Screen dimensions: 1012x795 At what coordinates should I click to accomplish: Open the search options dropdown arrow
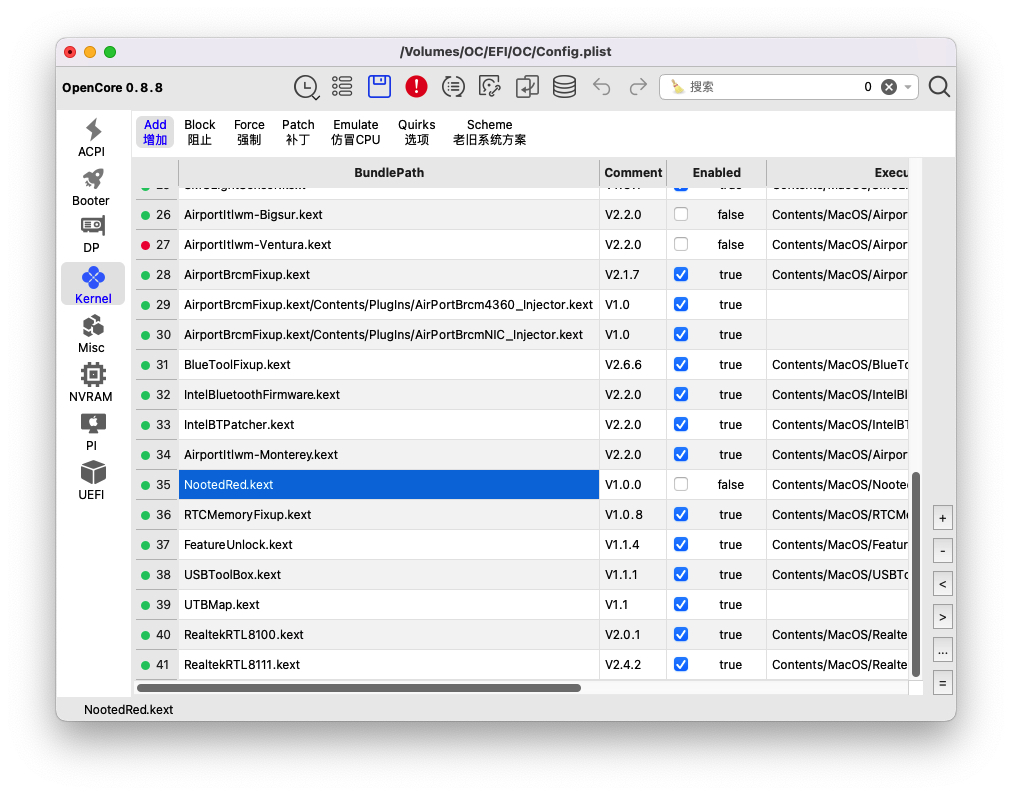908,86
